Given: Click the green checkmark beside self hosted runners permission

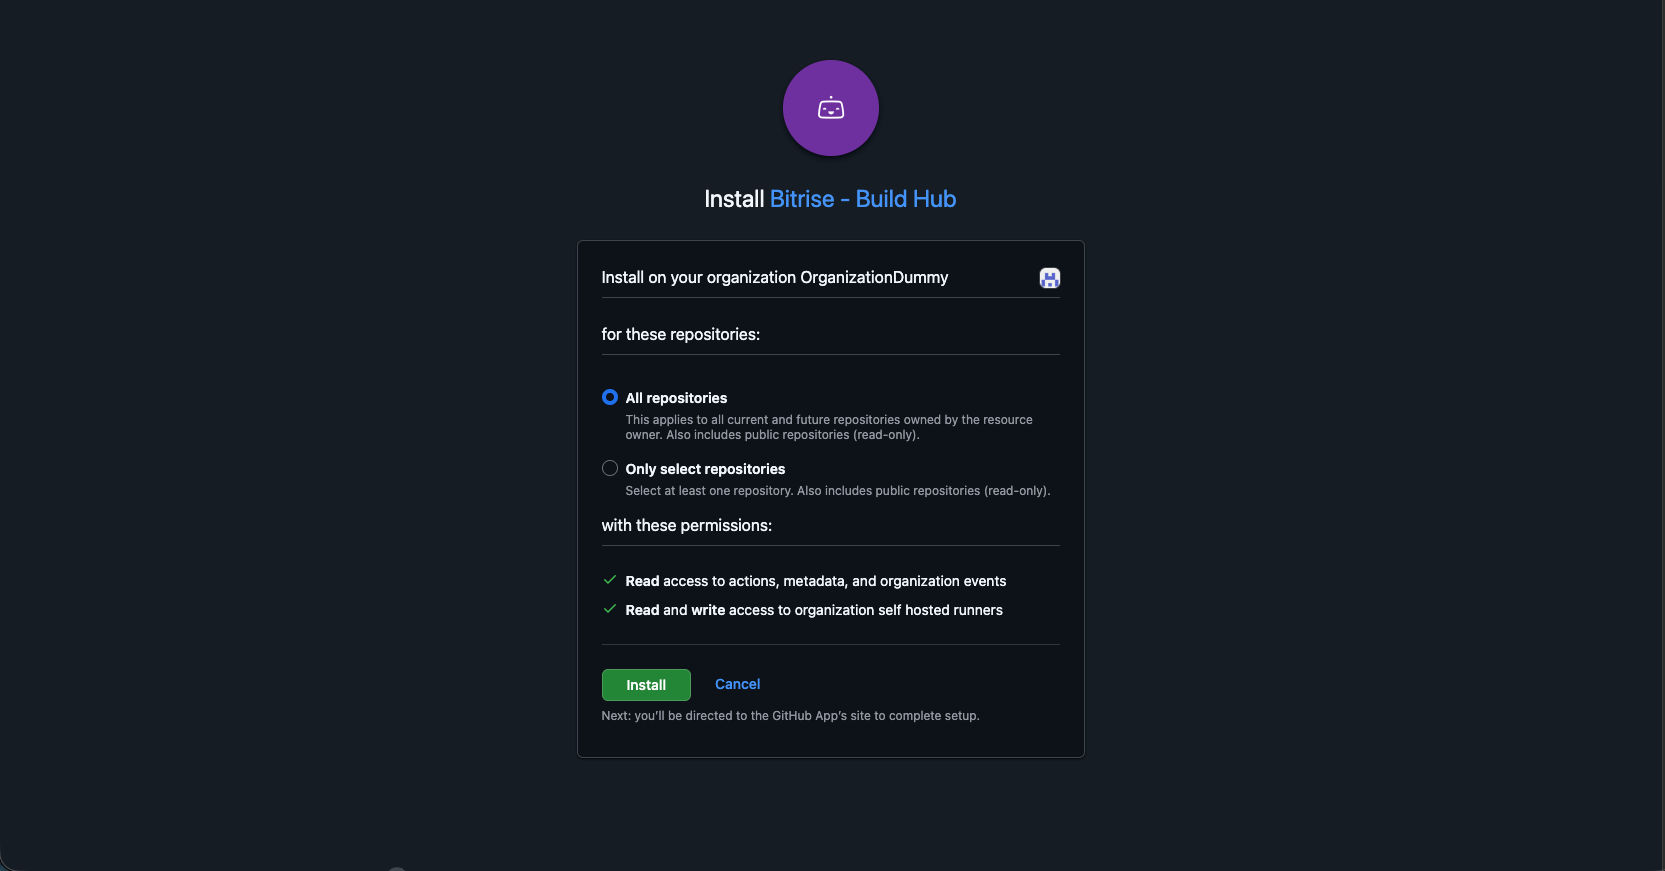Looking at the screenshot, I should click(610, 608).
